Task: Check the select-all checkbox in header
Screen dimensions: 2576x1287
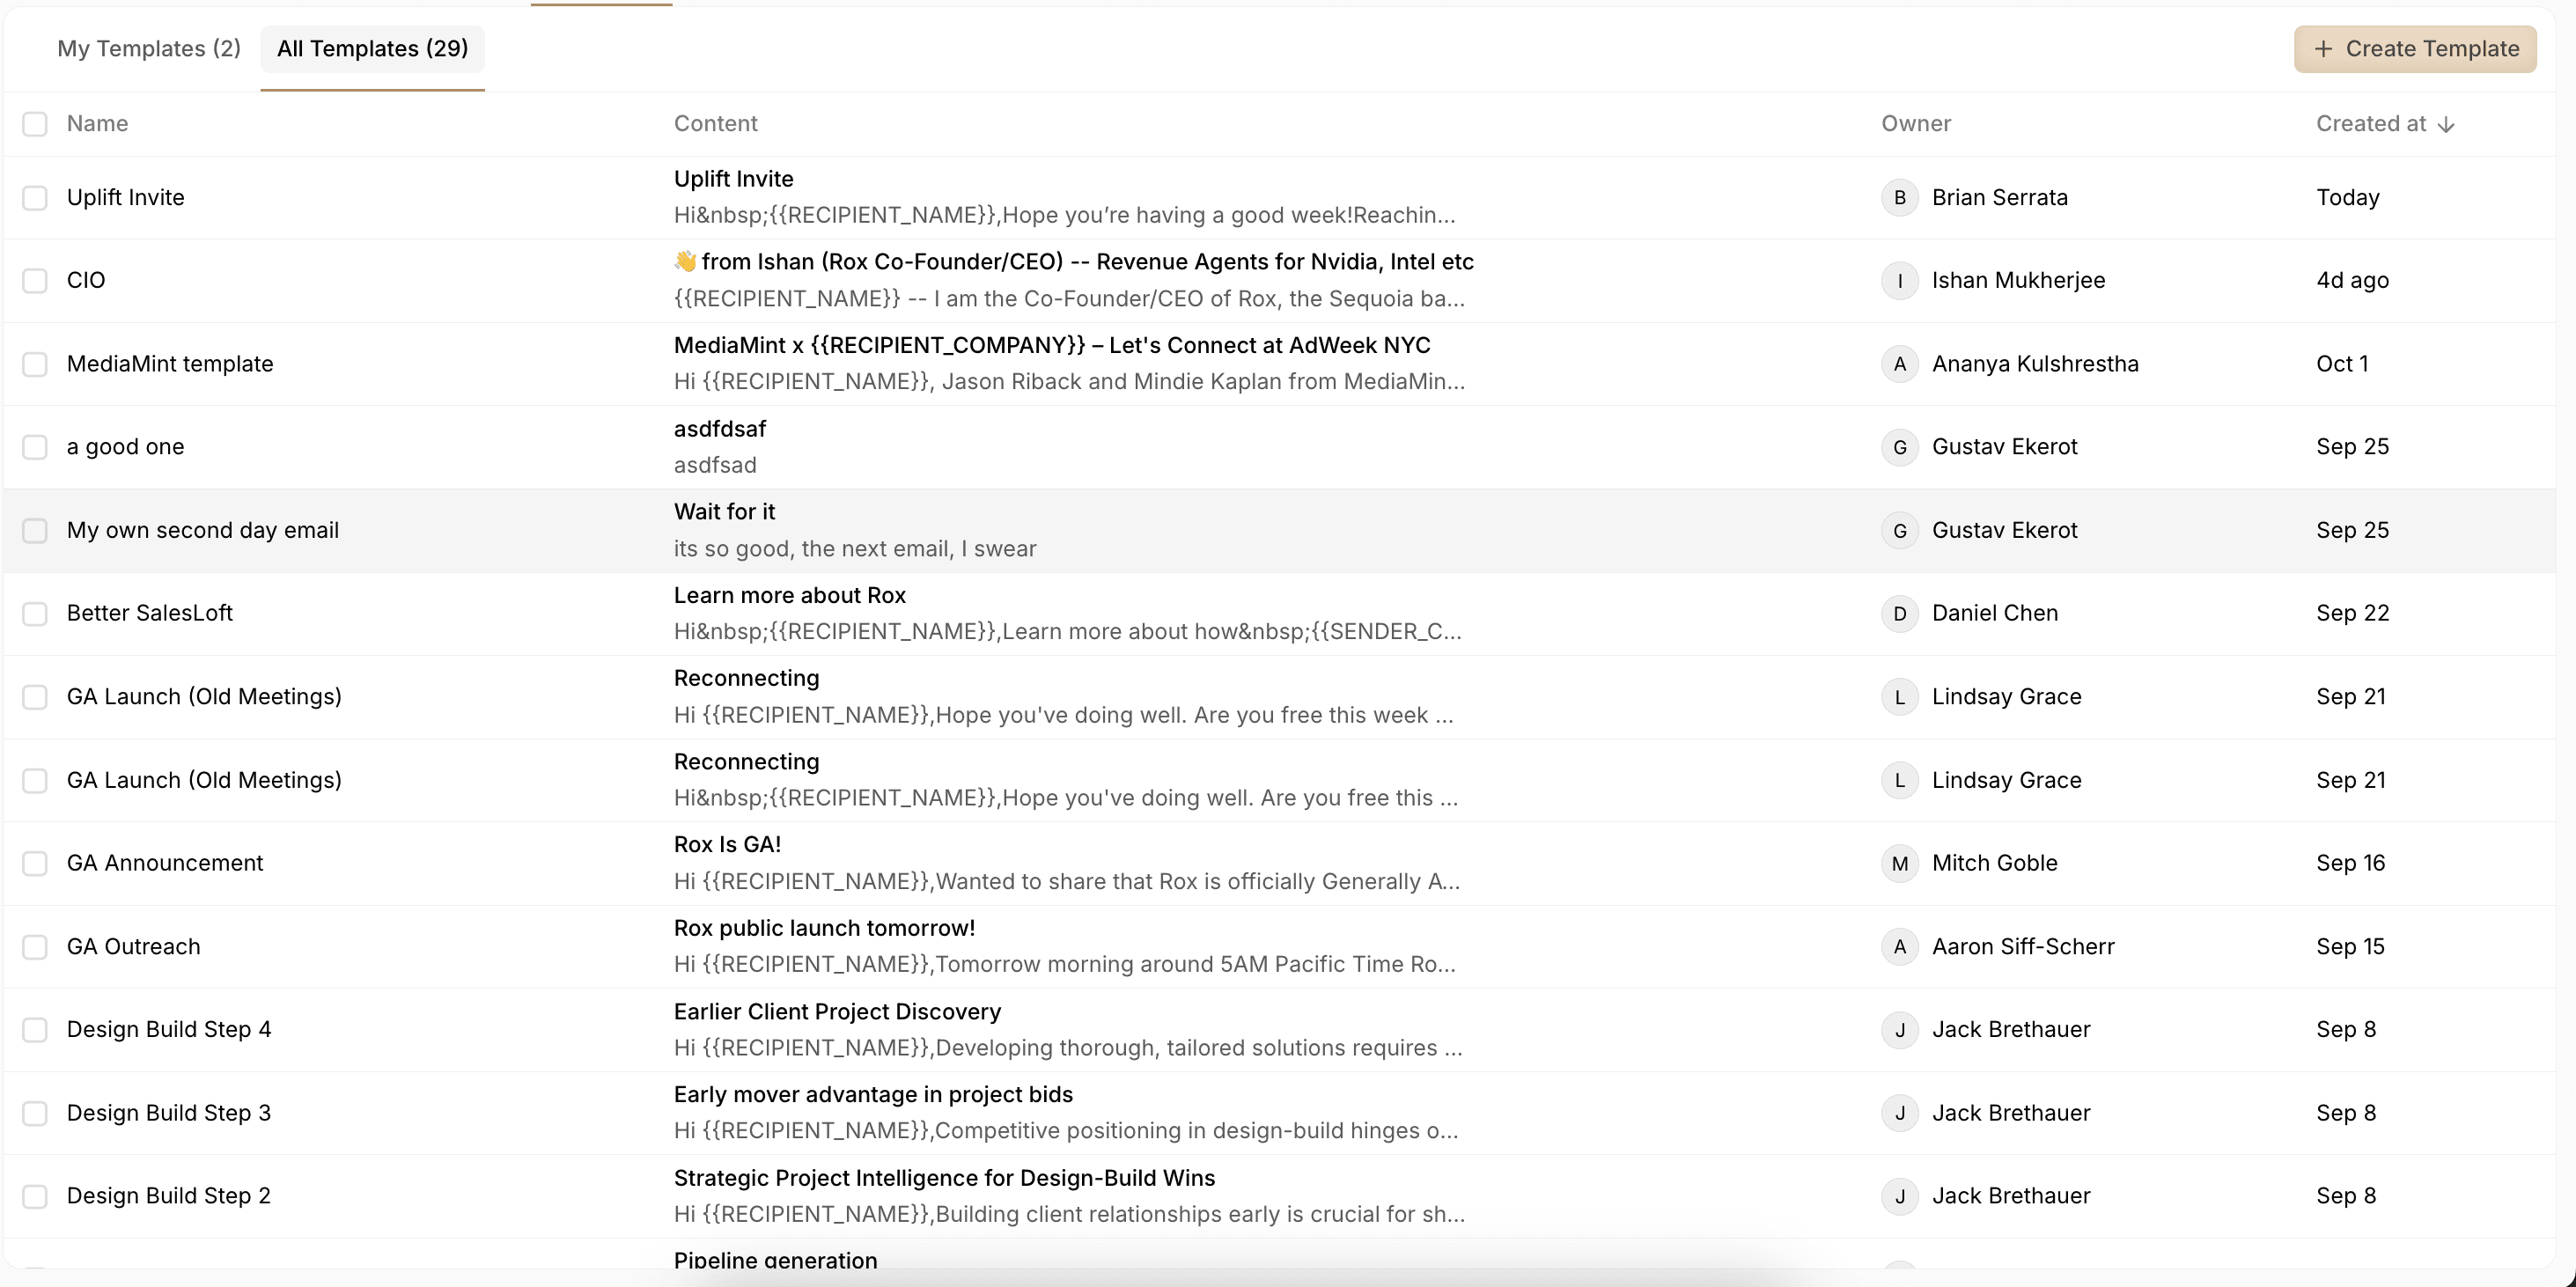Action: click(35, 124)
